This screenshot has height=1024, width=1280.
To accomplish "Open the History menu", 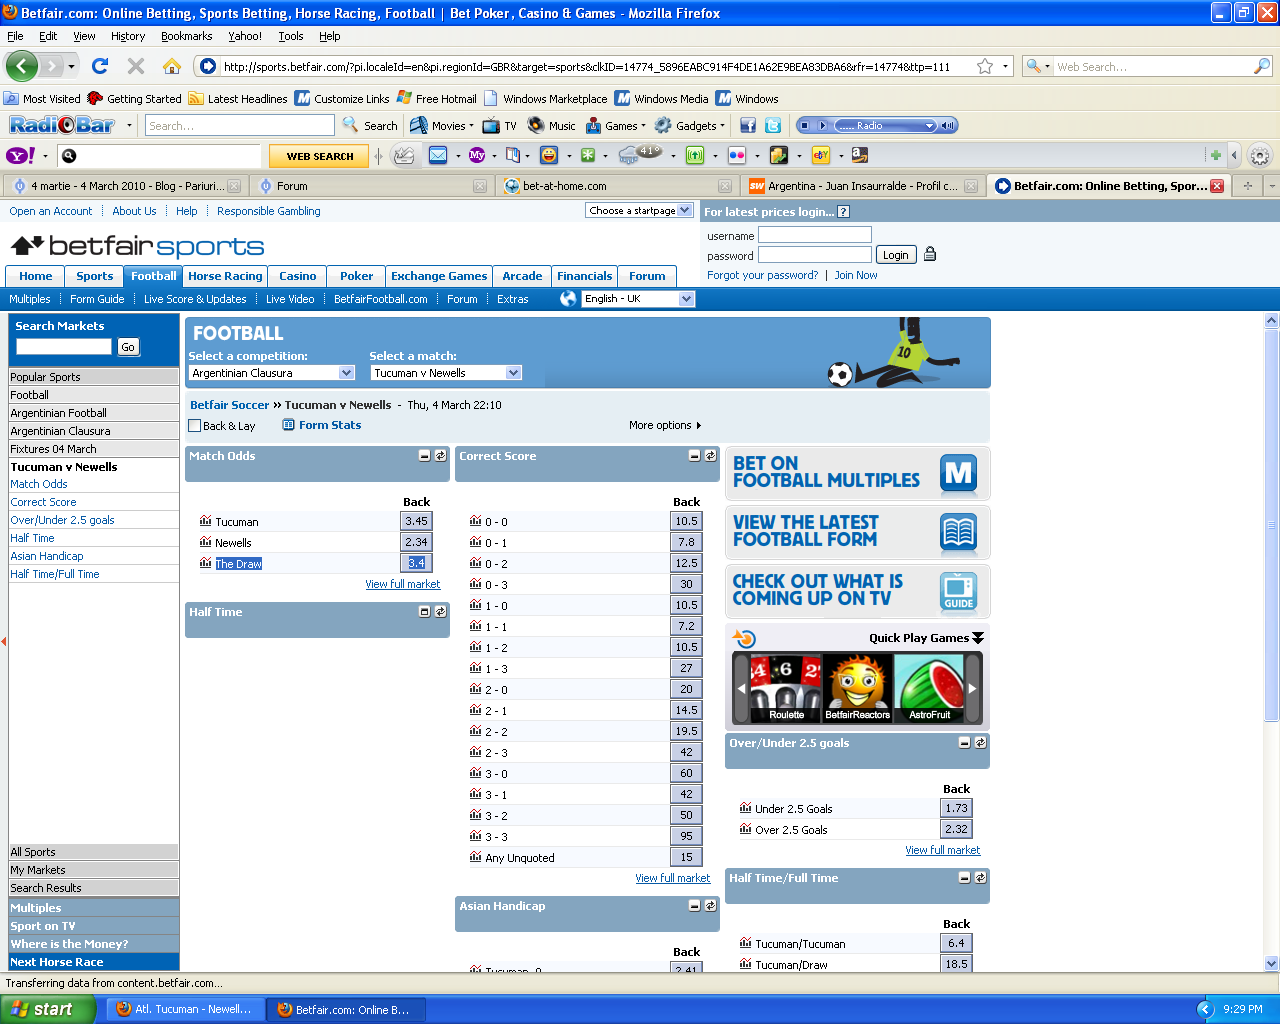I will pyautogui.click(x=128, y=36).
